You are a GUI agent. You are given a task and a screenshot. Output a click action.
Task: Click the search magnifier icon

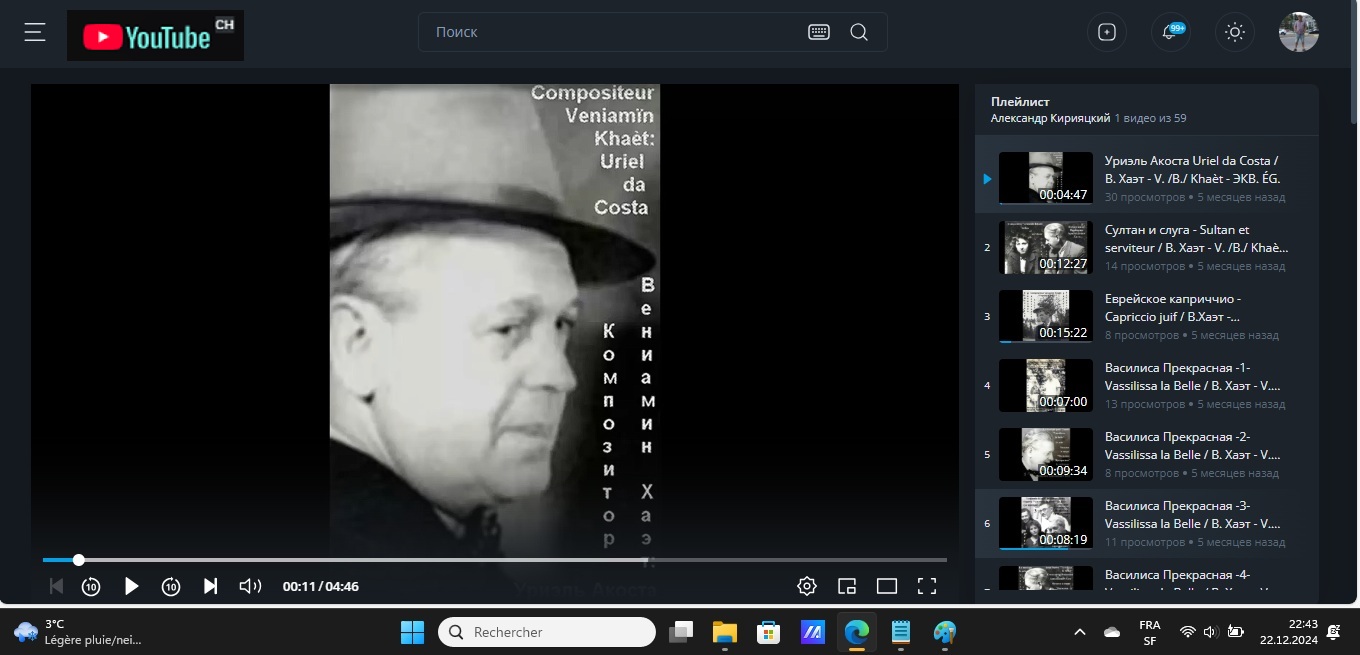pos(859,32)
